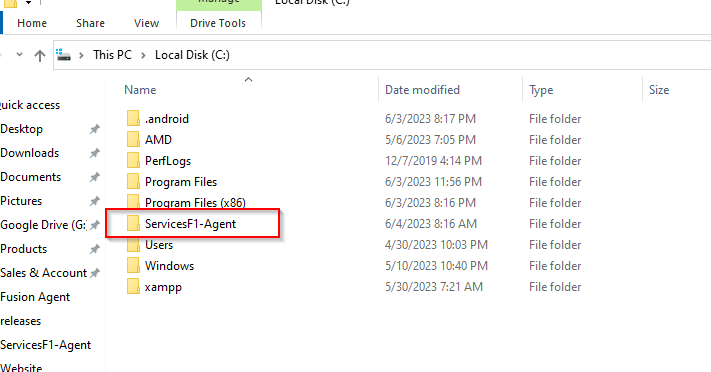Click Local Disk (C:) in address bar
This screenshot has width=711, height=372.
coord(192,55)
